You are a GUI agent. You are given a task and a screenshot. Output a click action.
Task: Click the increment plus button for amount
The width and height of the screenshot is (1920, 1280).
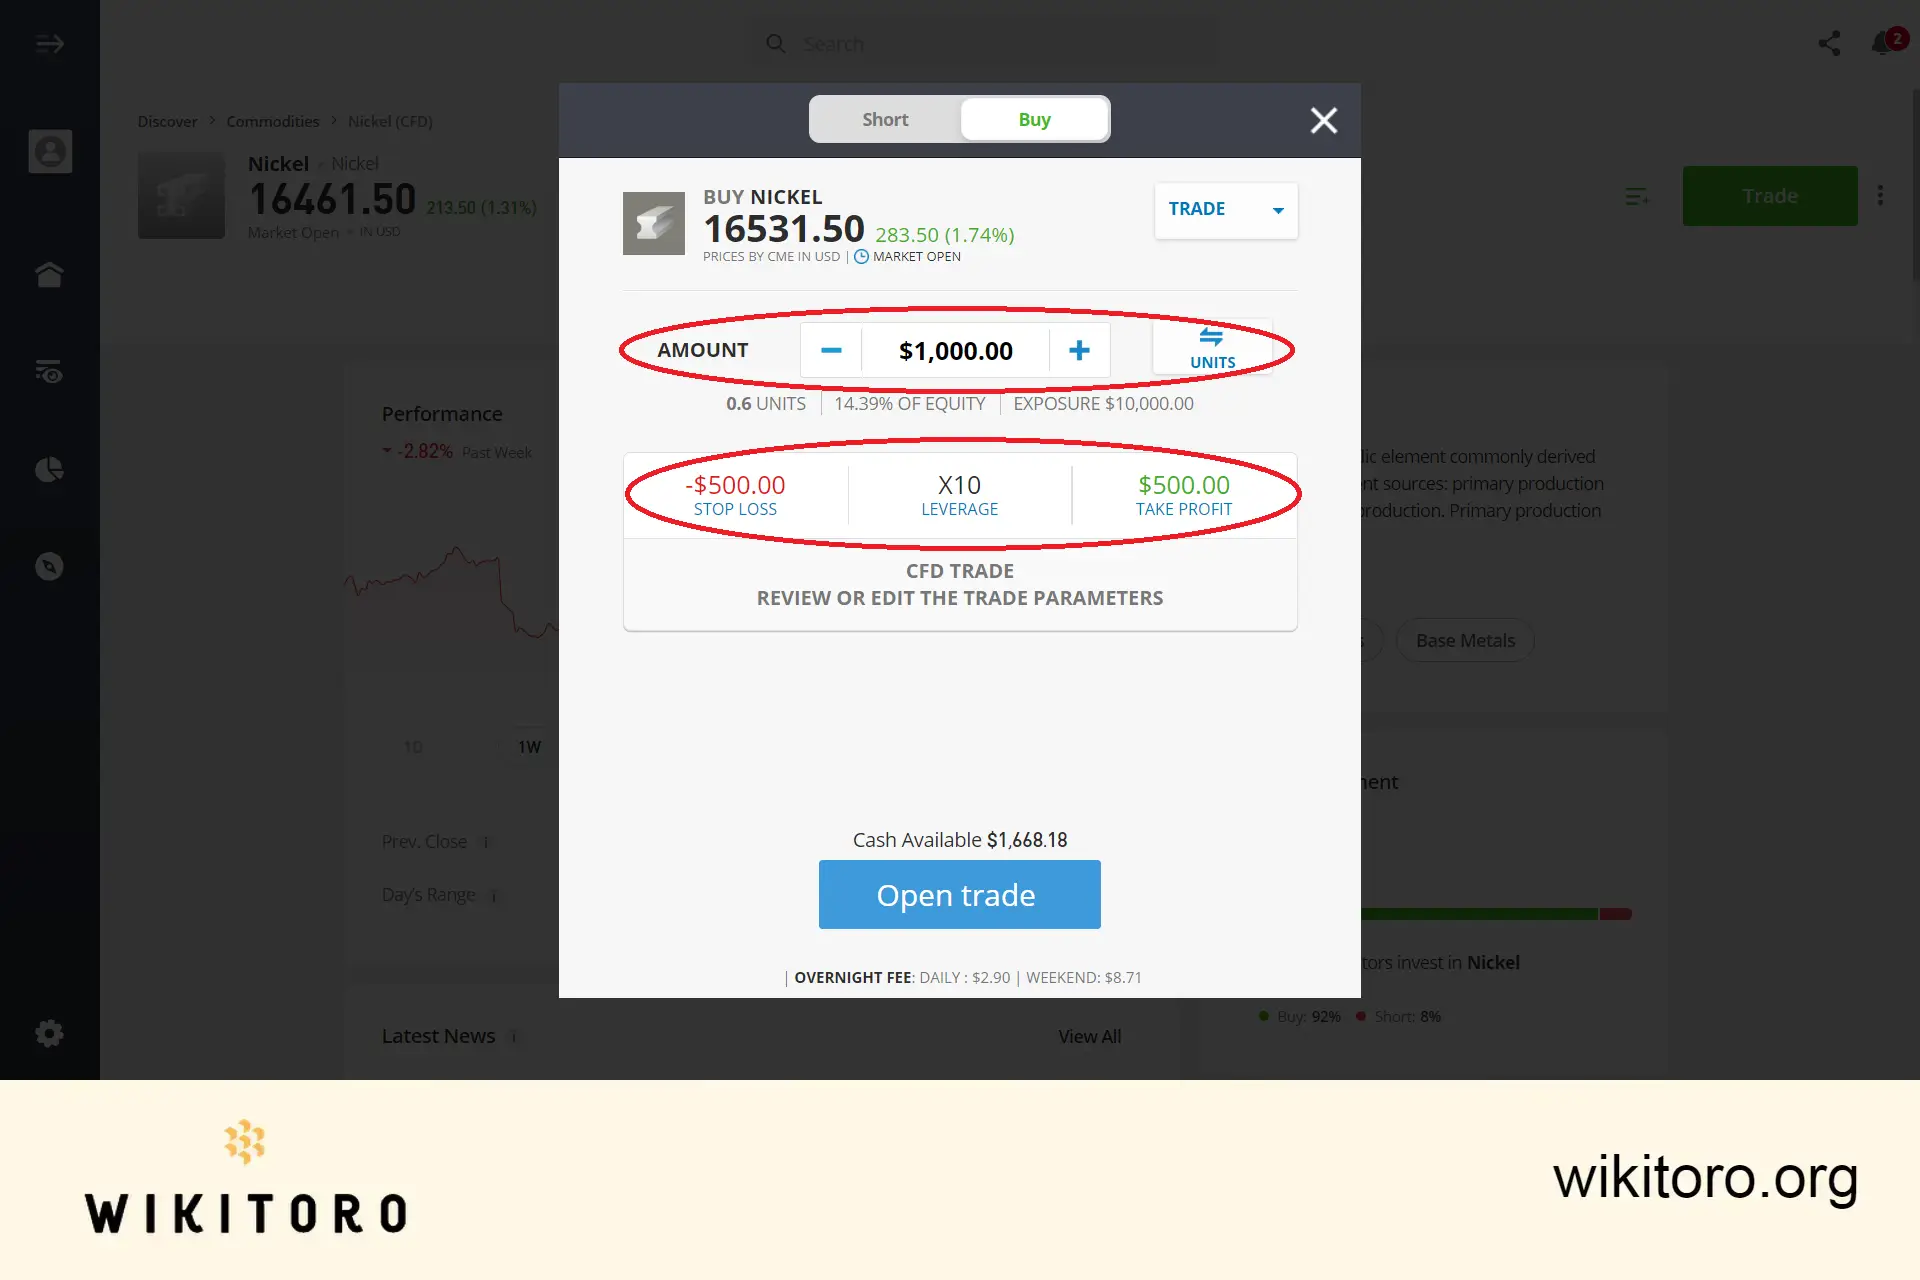tap(1079, 350)
